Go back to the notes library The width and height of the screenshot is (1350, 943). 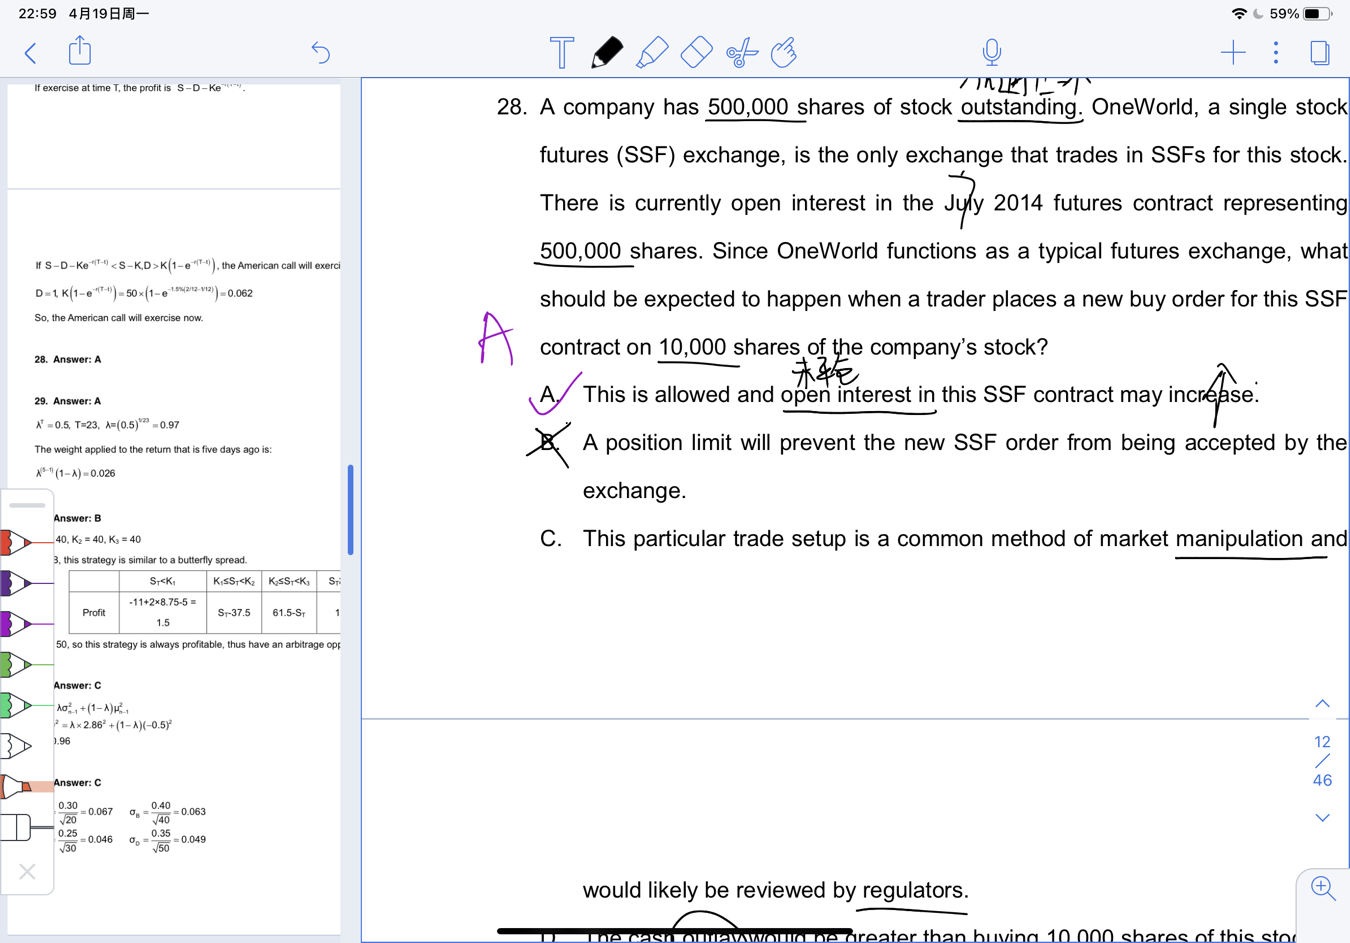click(x=31, y=52)
